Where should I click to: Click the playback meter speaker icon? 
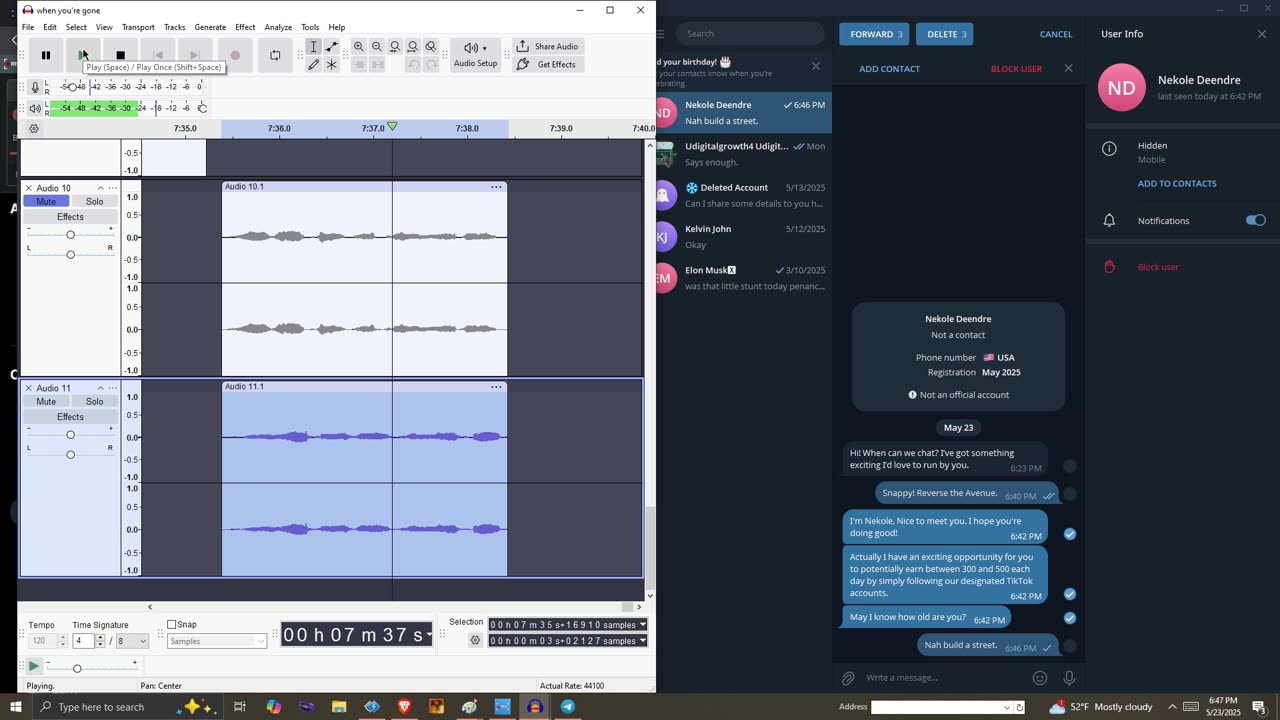35,108
